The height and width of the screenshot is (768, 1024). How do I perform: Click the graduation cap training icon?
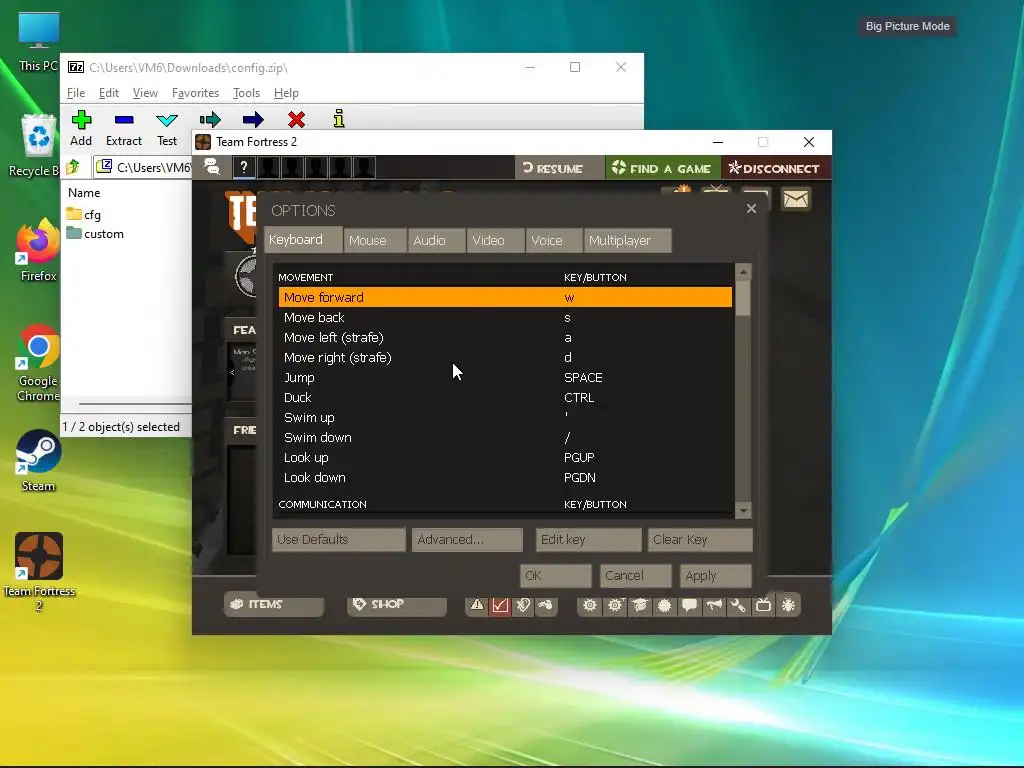coord(640,605)
